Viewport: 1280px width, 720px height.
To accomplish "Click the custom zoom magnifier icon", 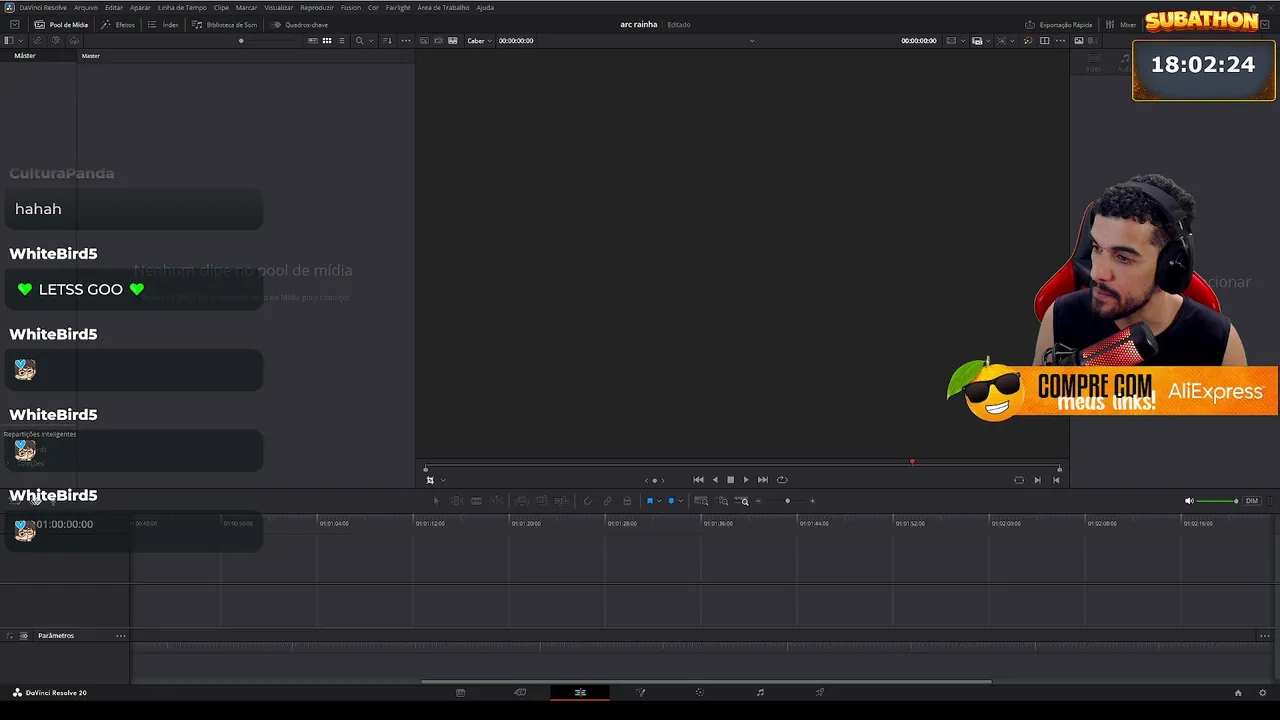I will point(742,501).
